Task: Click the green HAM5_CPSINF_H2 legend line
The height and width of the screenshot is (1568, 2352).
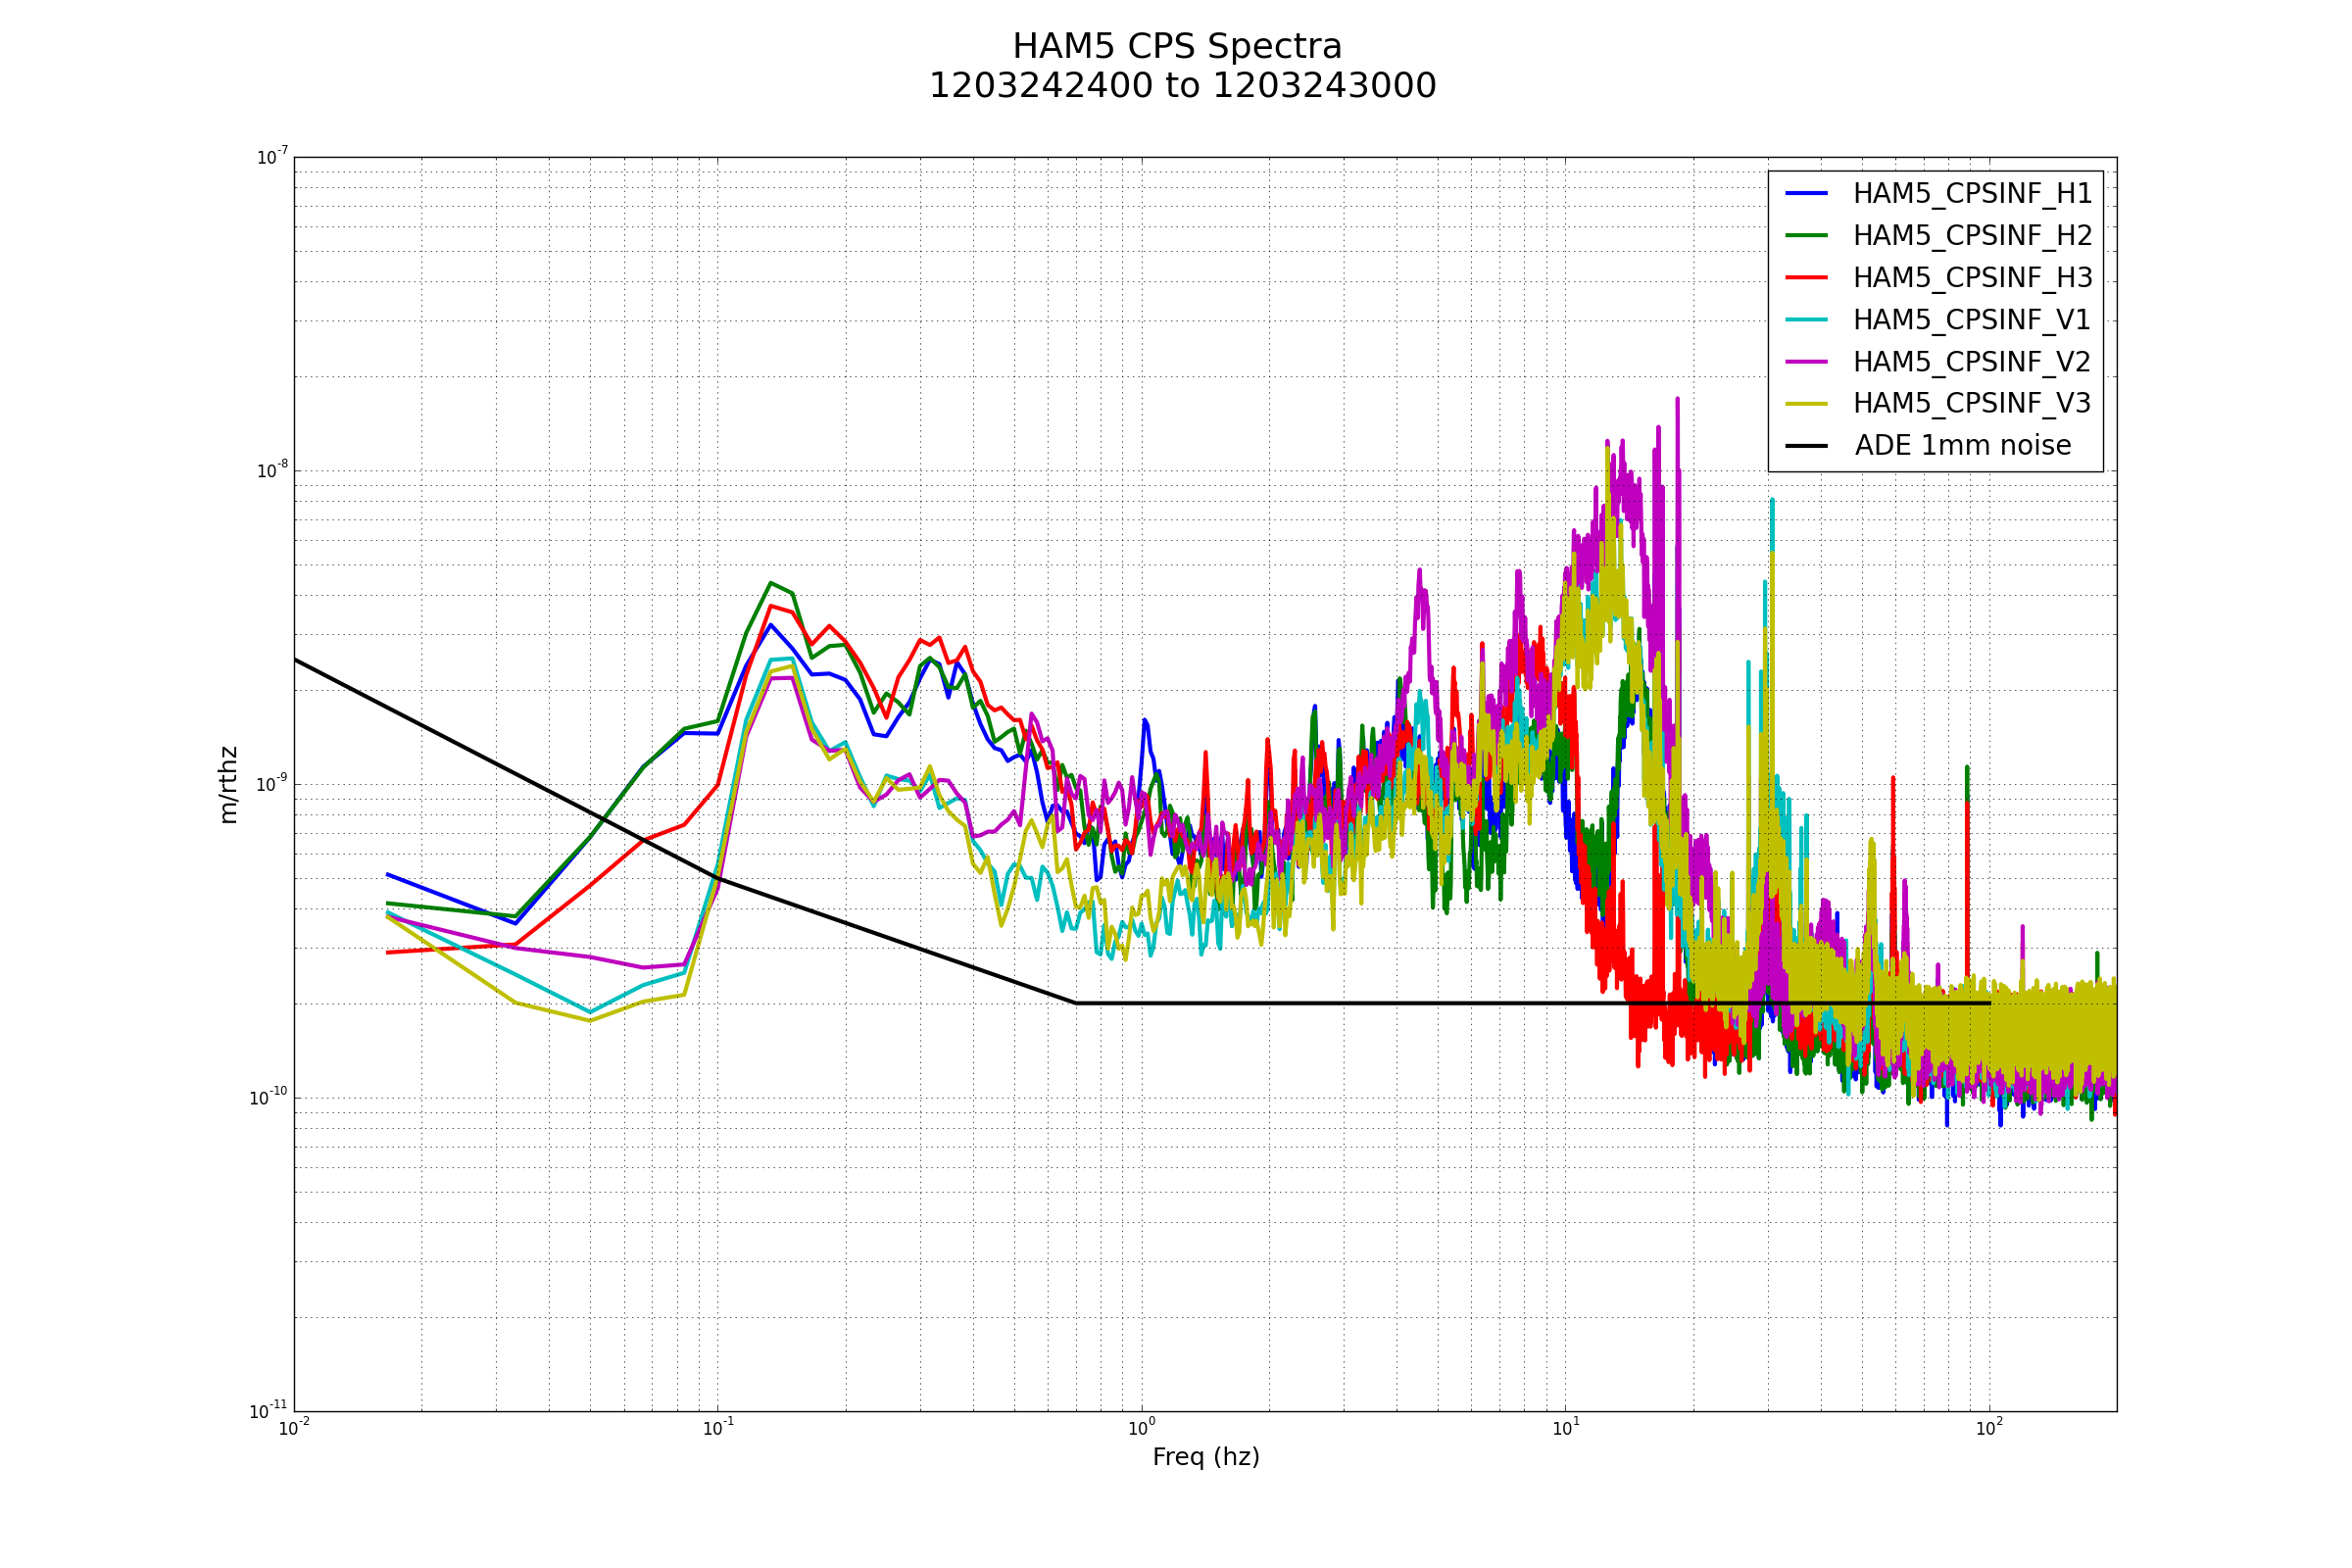Action: [1806, 235]
